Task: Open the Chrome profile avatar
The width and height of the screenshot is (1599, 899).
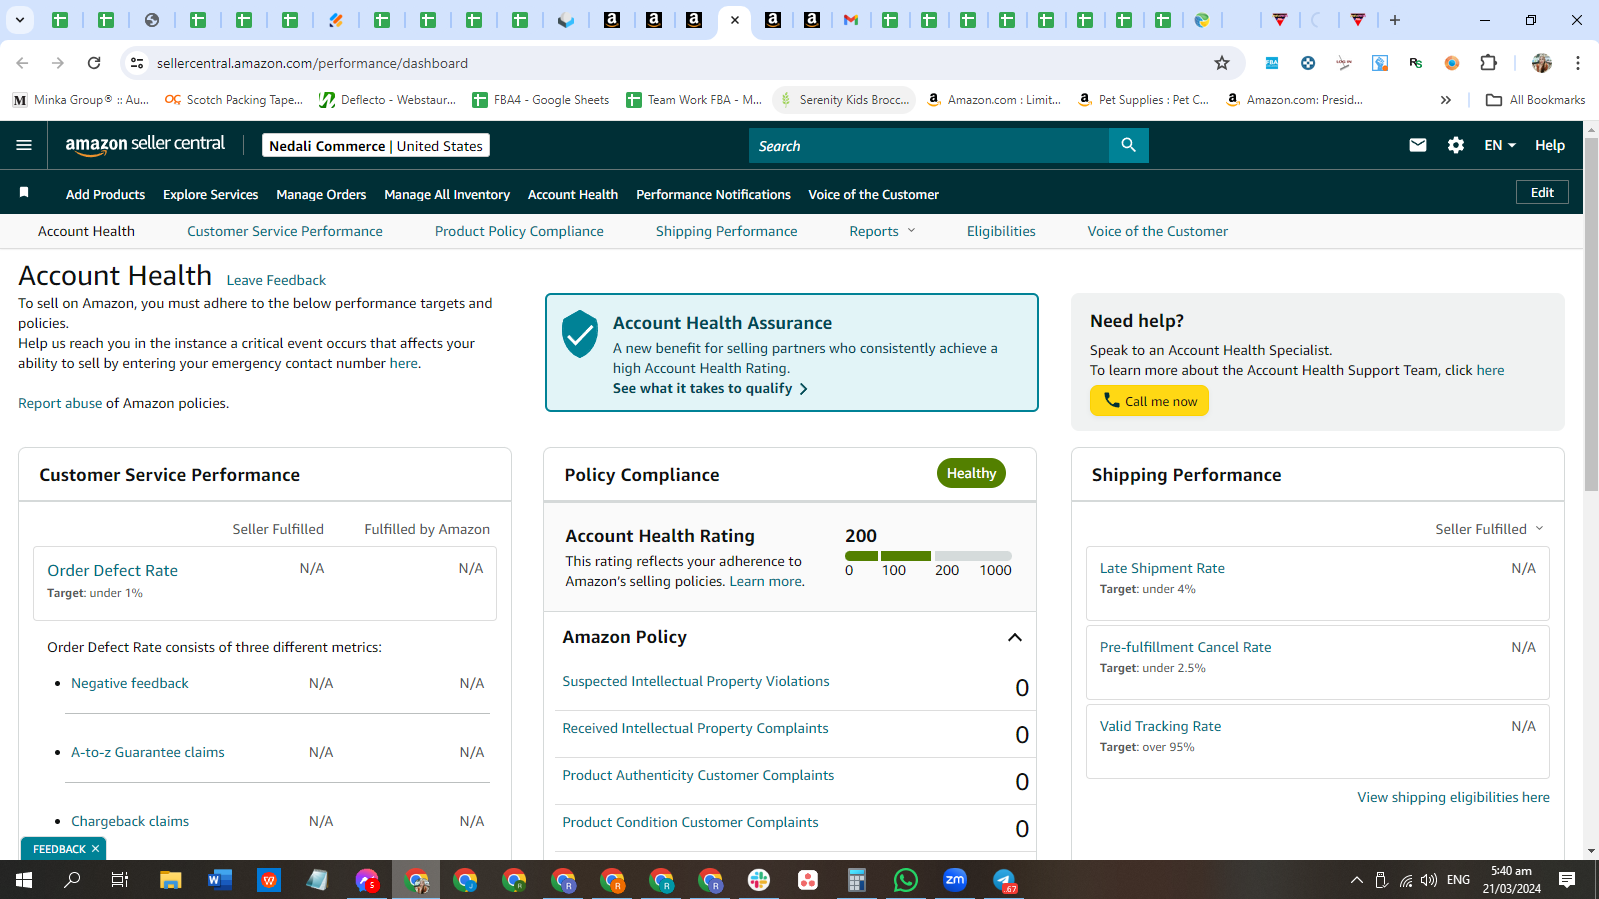Action: pos(1541,63)
